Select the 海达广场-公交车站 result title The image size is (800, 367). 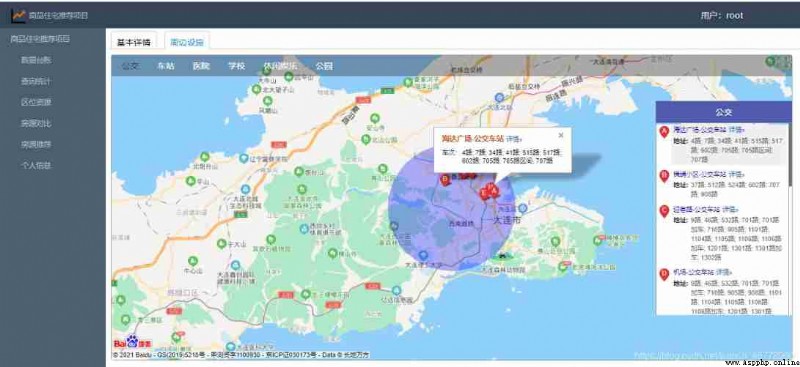tap(699, 130)
